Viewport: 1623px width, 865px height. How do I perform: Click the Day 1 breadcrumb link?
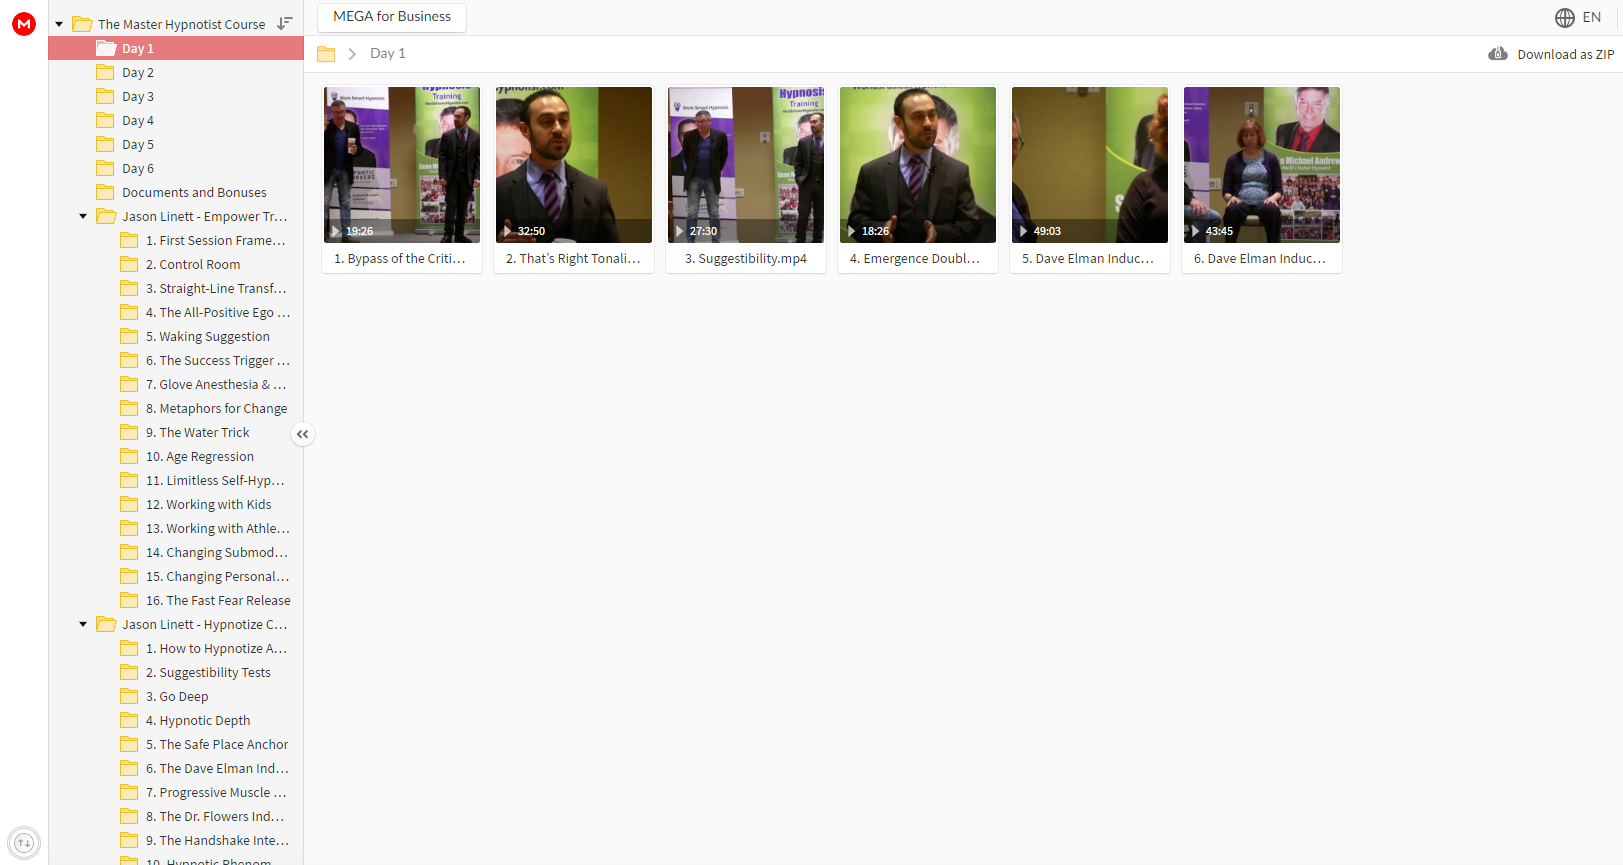[x=388, y=53]
